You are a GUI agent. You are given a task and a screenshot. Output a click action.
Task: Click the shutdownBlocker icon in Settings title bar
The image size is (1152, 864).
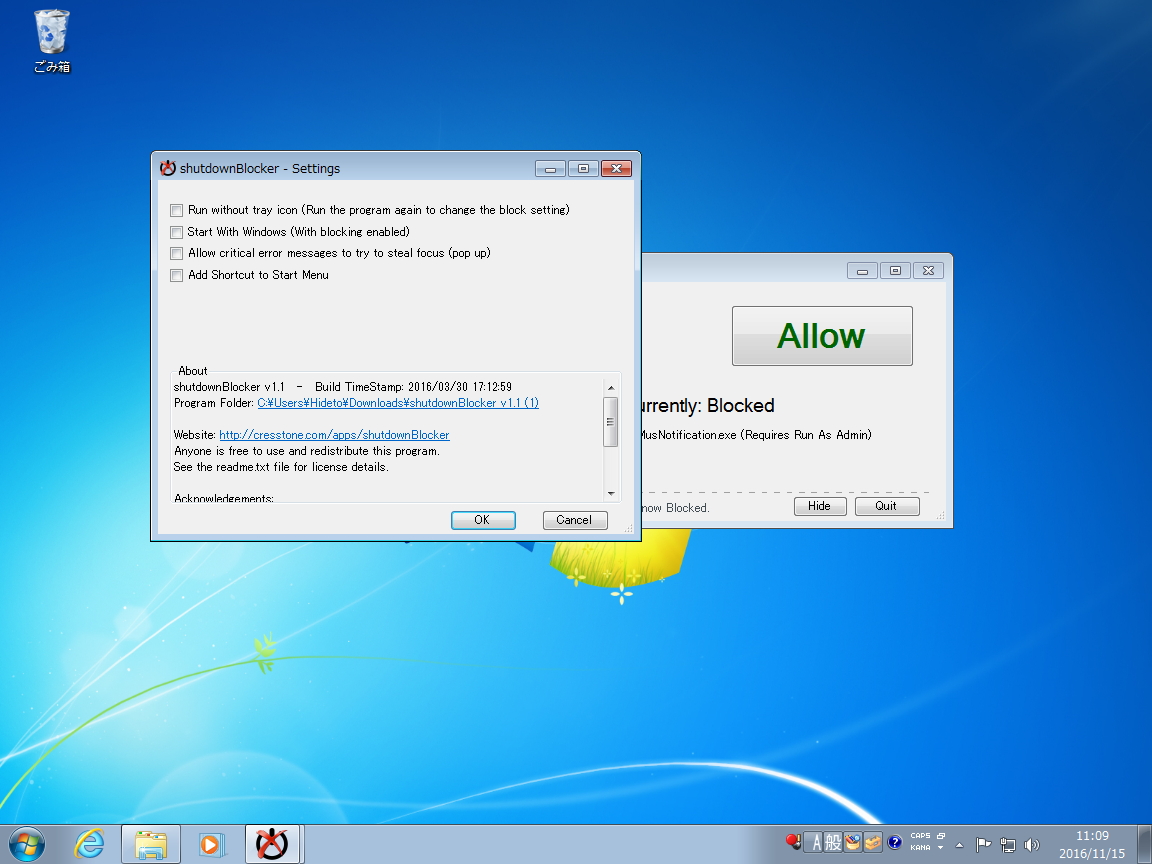pos(168,168)
